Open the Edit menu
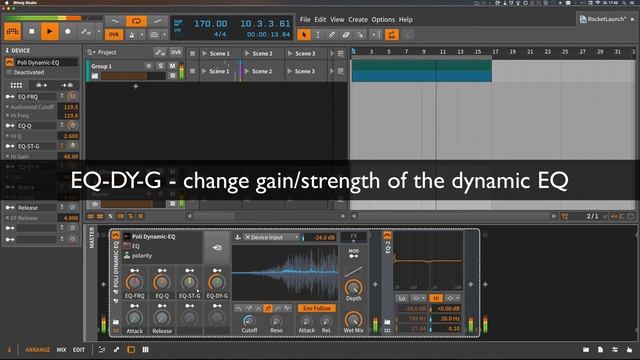The width and height of the screenshot is (640, 360). click(x=320, y=20)
